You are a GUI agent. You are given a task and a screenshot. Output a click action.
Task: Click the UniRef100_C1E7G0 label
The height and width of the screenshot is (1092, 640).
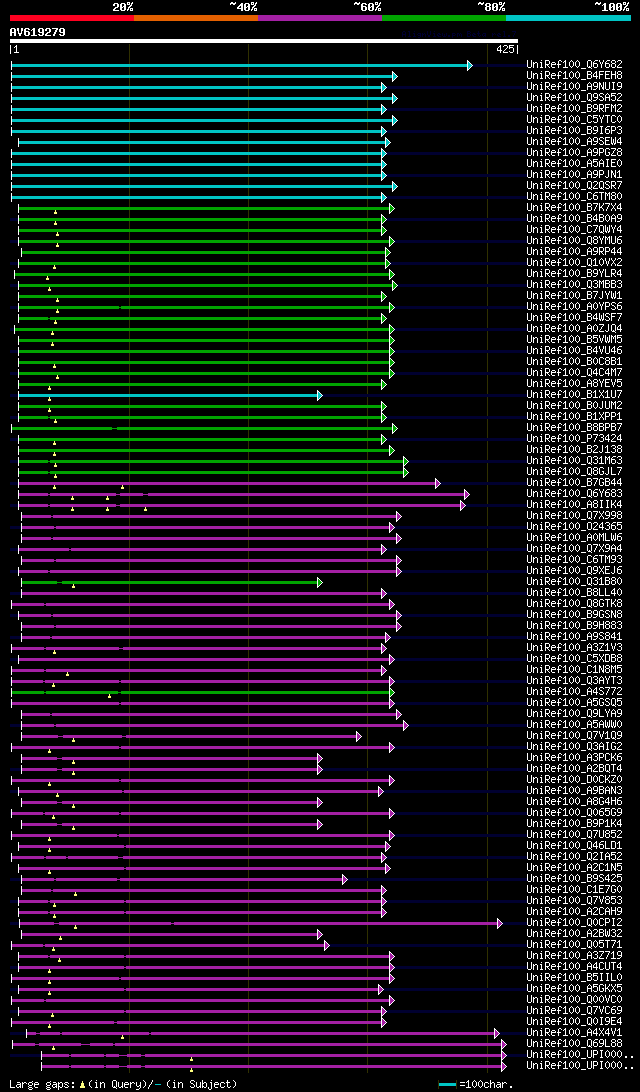pos(575,889)
